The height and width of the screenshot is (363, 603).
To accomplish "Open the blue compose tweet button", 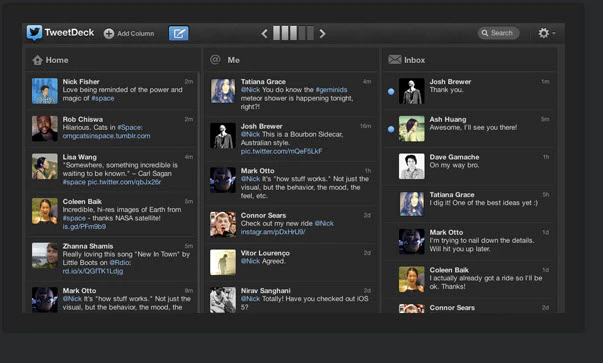I will click(178, 33).
